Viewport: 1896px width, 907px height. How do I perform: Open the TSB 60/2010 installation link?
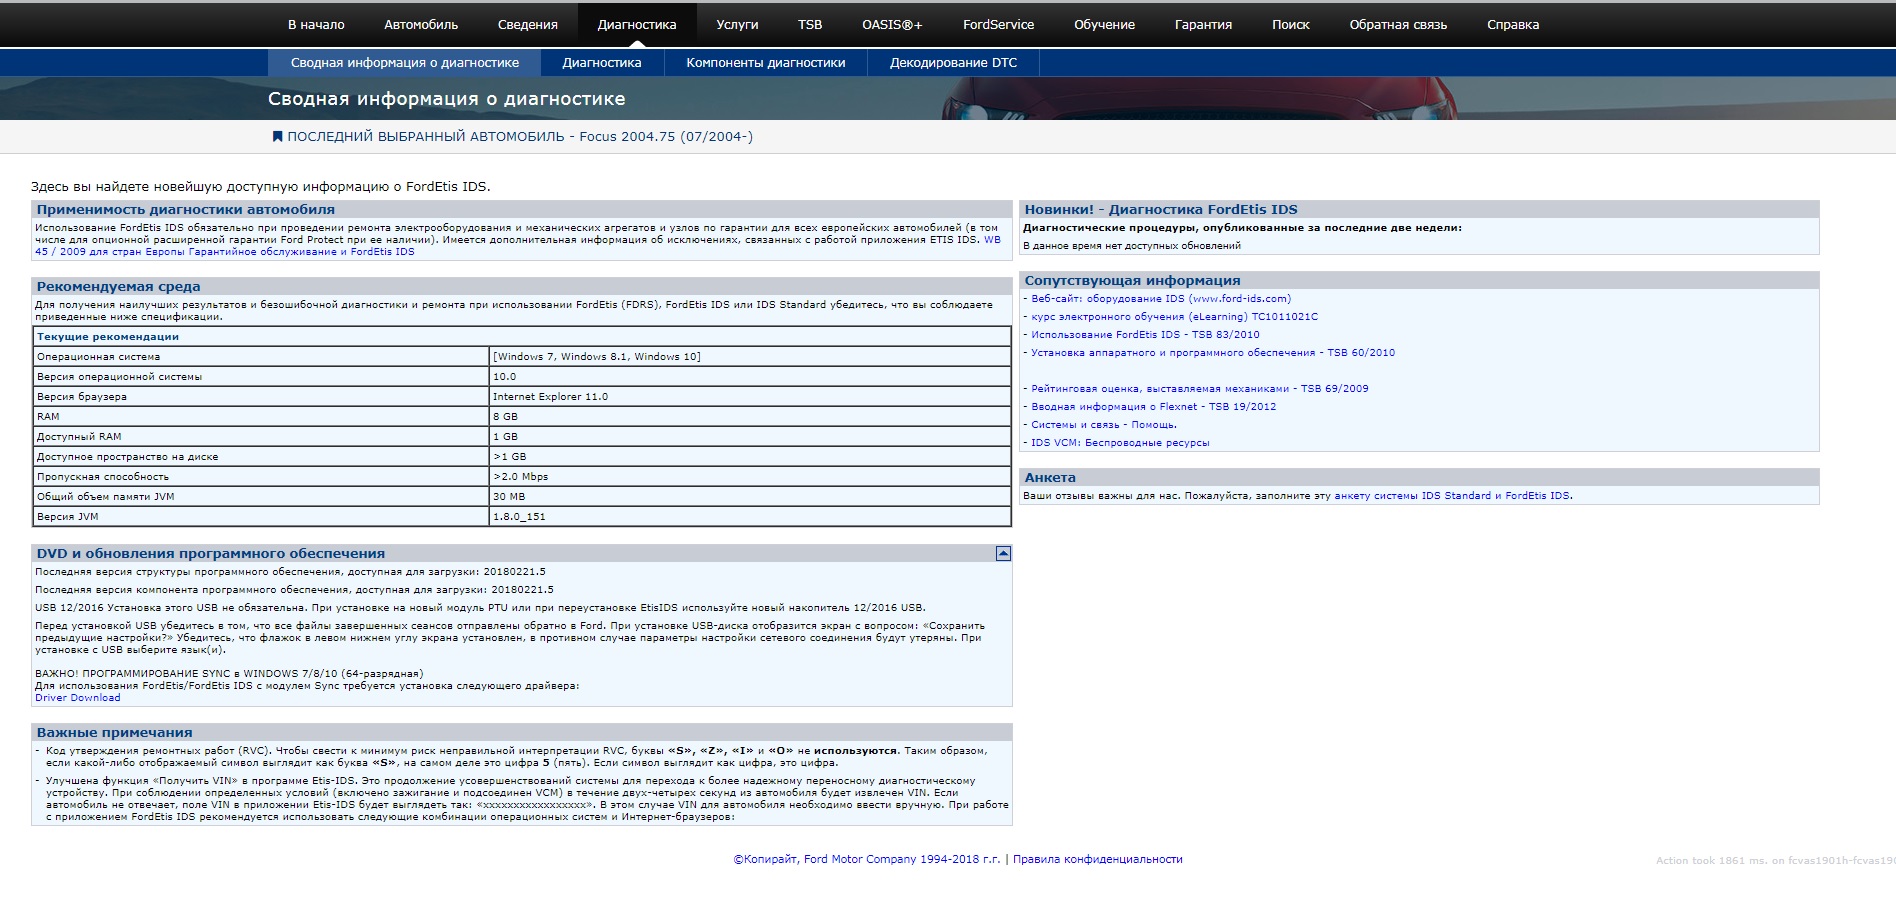[x=1213, y=352]
